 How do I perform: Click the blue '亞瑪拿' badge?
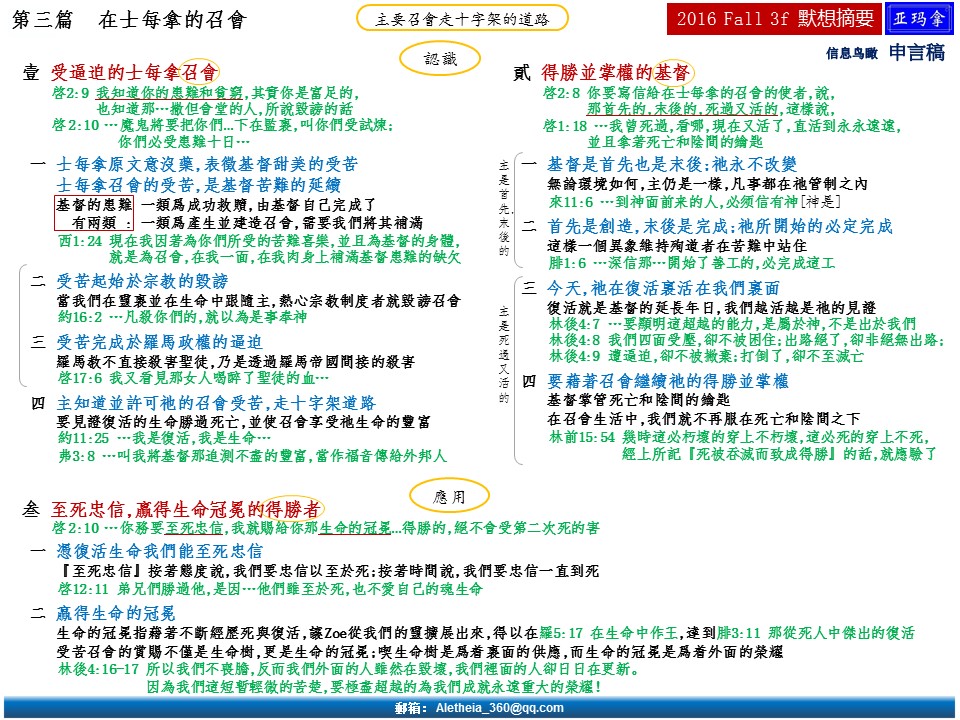click(x=915, y=18)
